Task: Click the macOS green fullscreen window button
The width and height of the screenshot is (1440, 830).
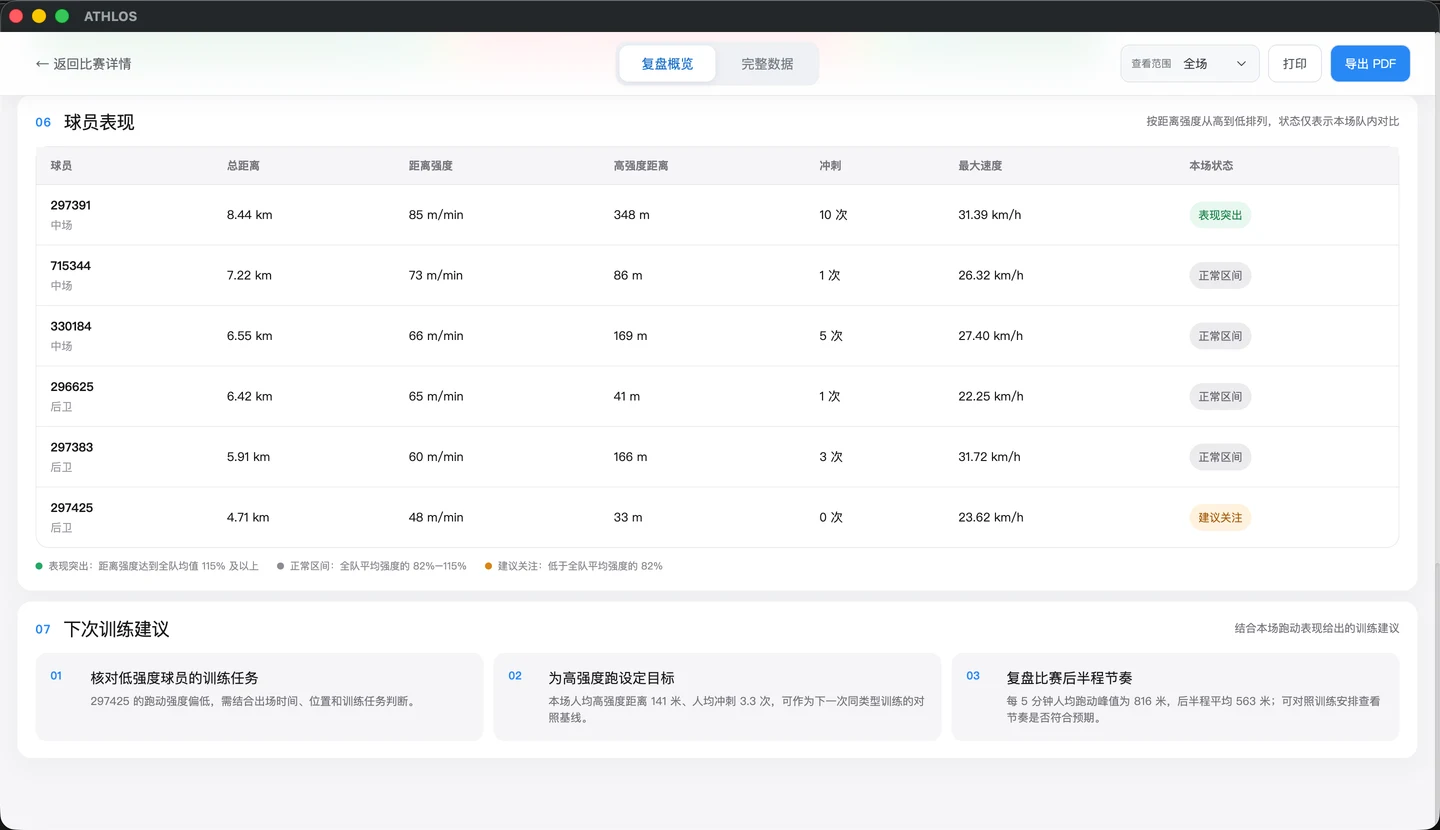Action: click(62, 16)
